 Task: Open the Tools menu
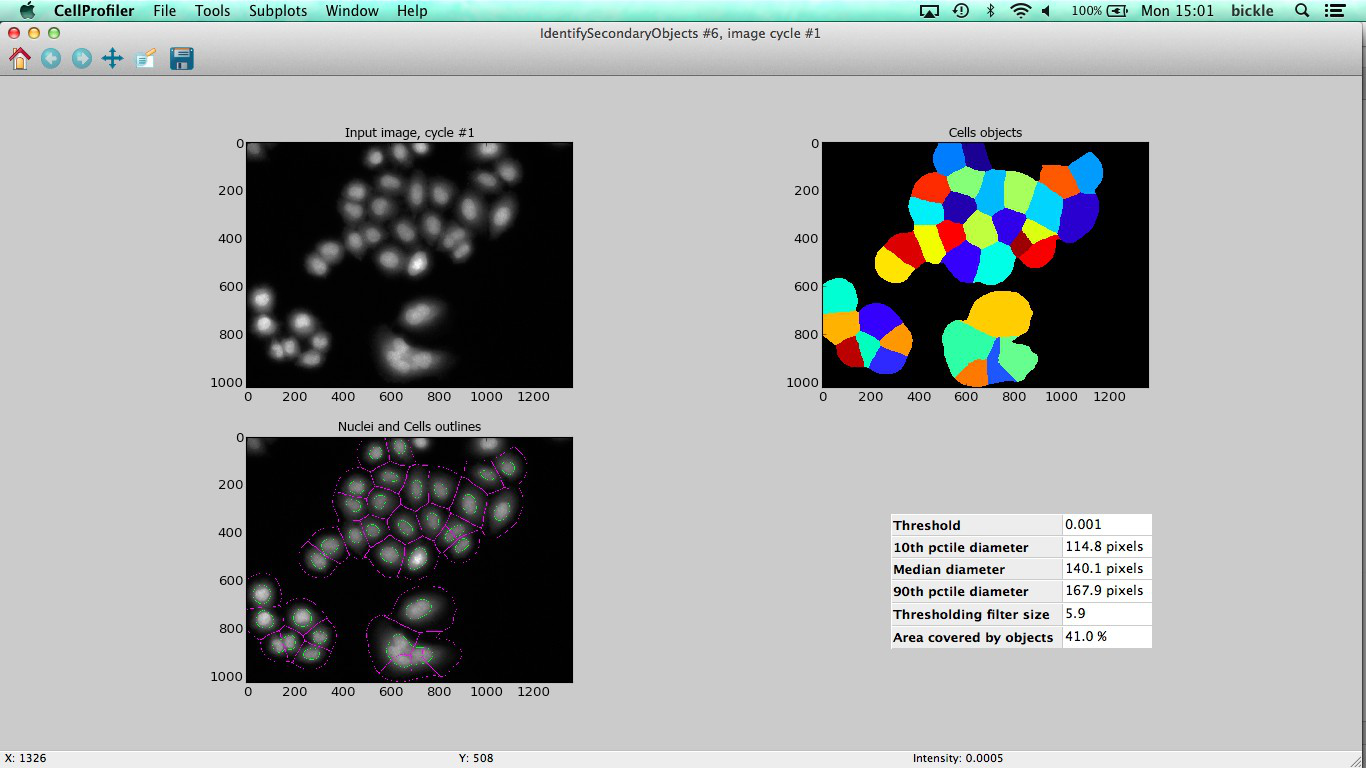[213, 11]
